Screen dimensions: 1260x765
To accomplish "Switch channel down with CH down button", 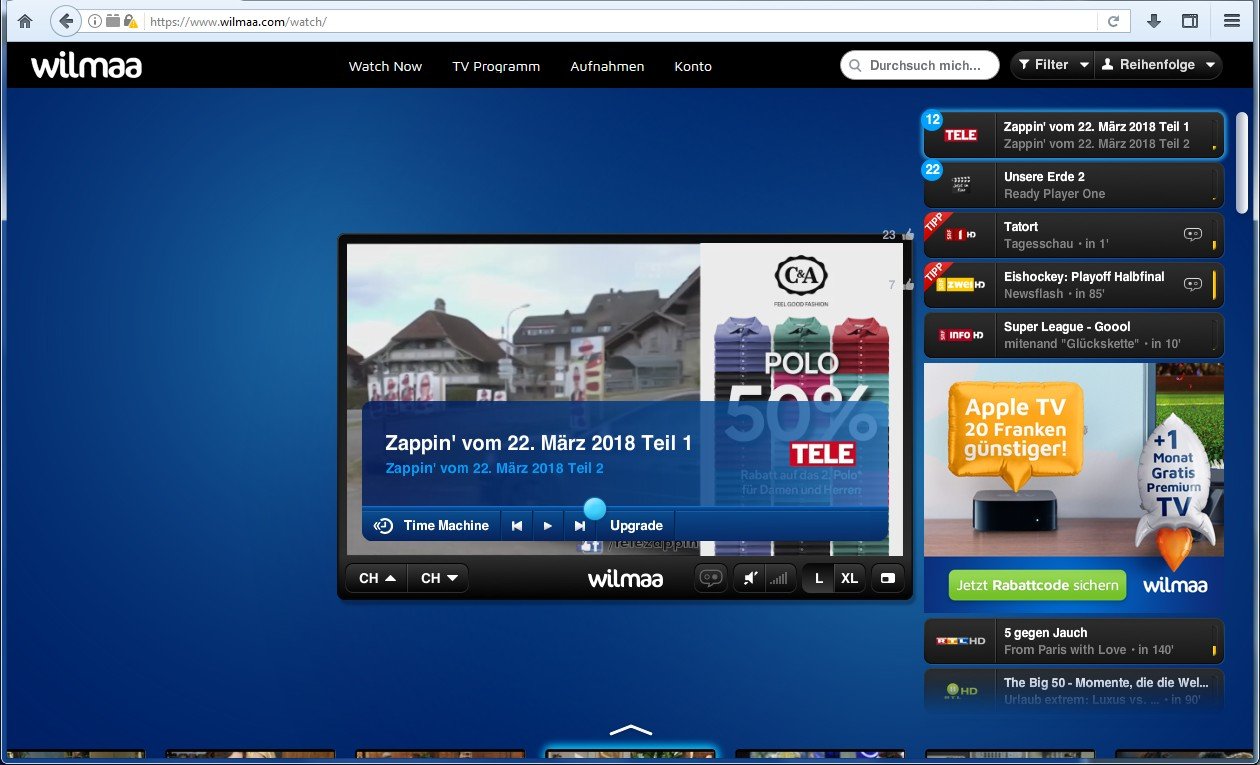I will [438, 578].
